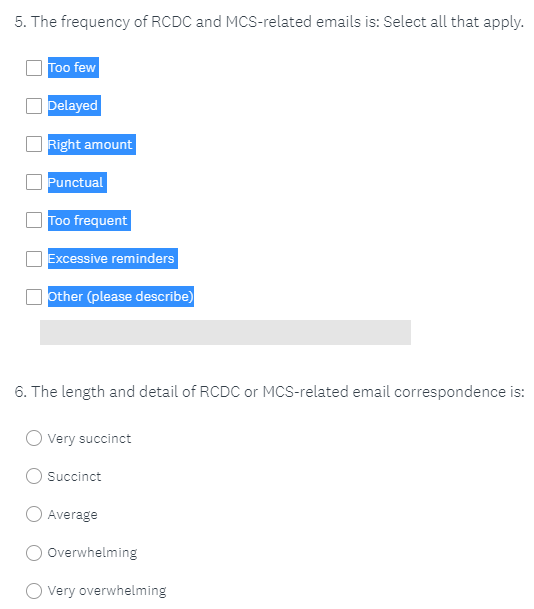Enable the 'Punctual' checkbox

[34, 182]
